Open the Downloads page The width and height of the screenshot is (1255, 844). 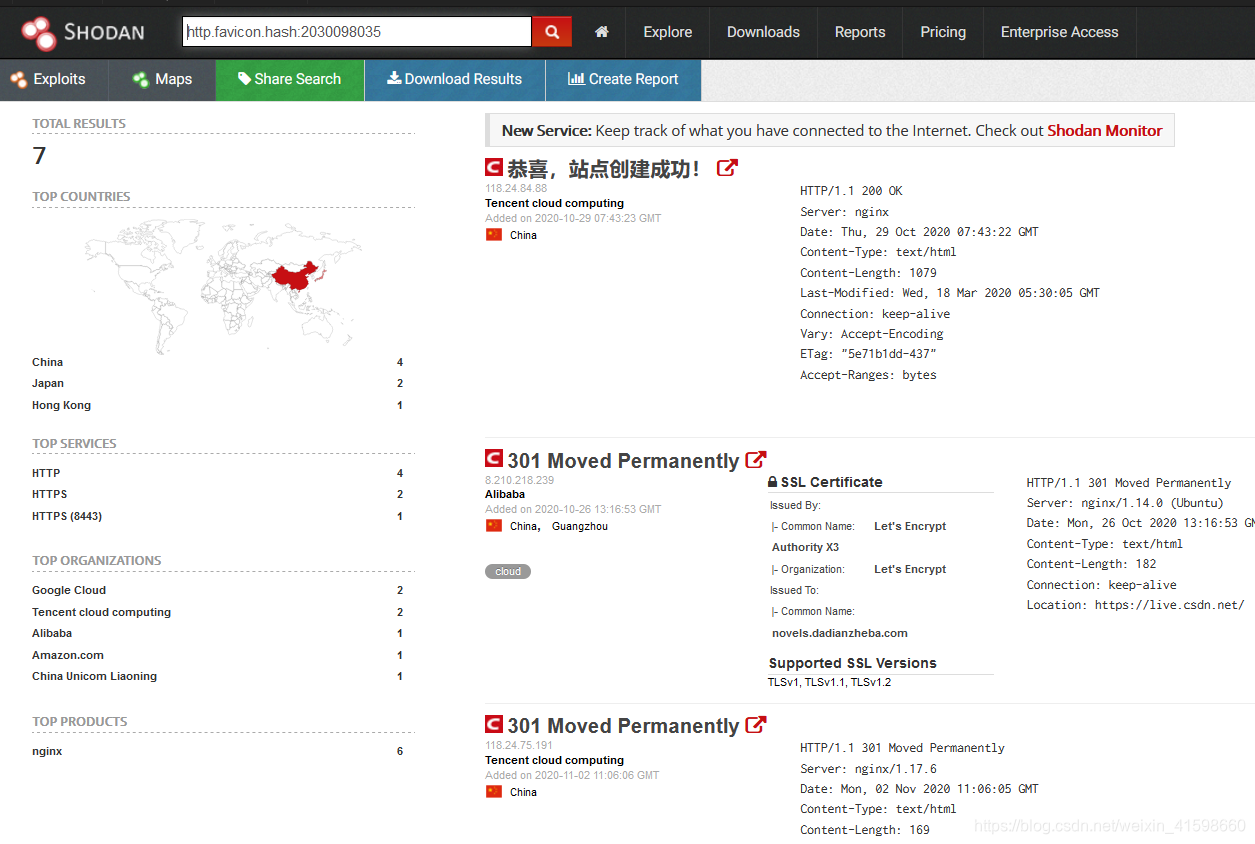(763, 32)
